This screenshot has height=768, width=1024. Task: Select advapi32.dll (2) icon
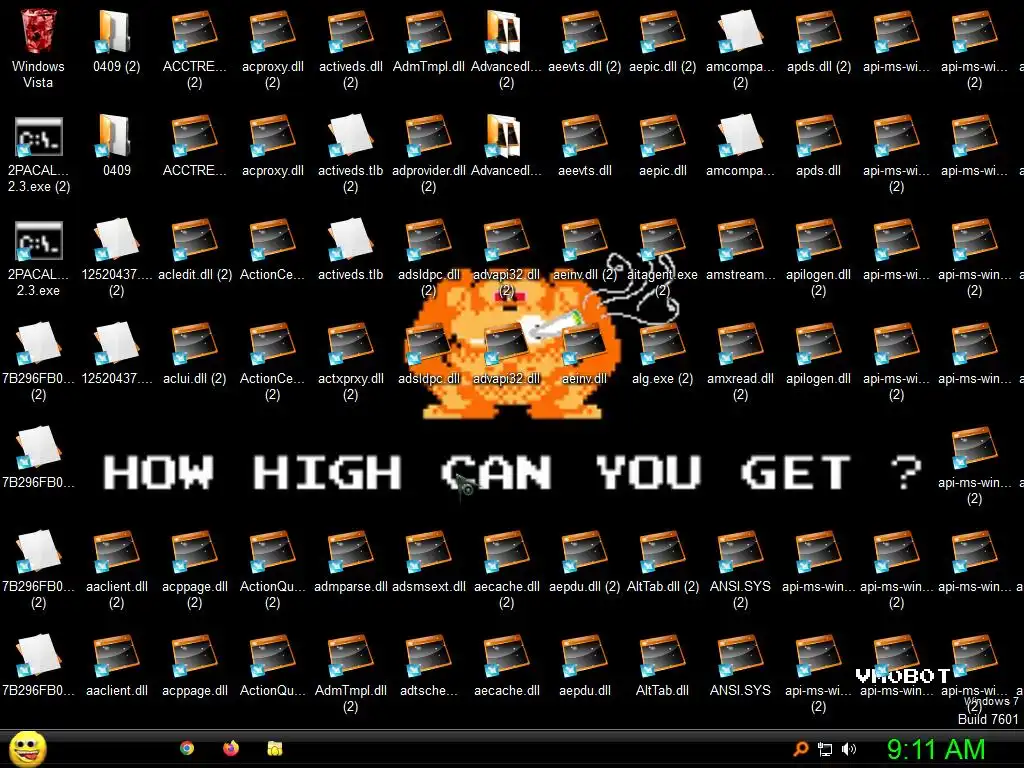click(x=506, y=239)
